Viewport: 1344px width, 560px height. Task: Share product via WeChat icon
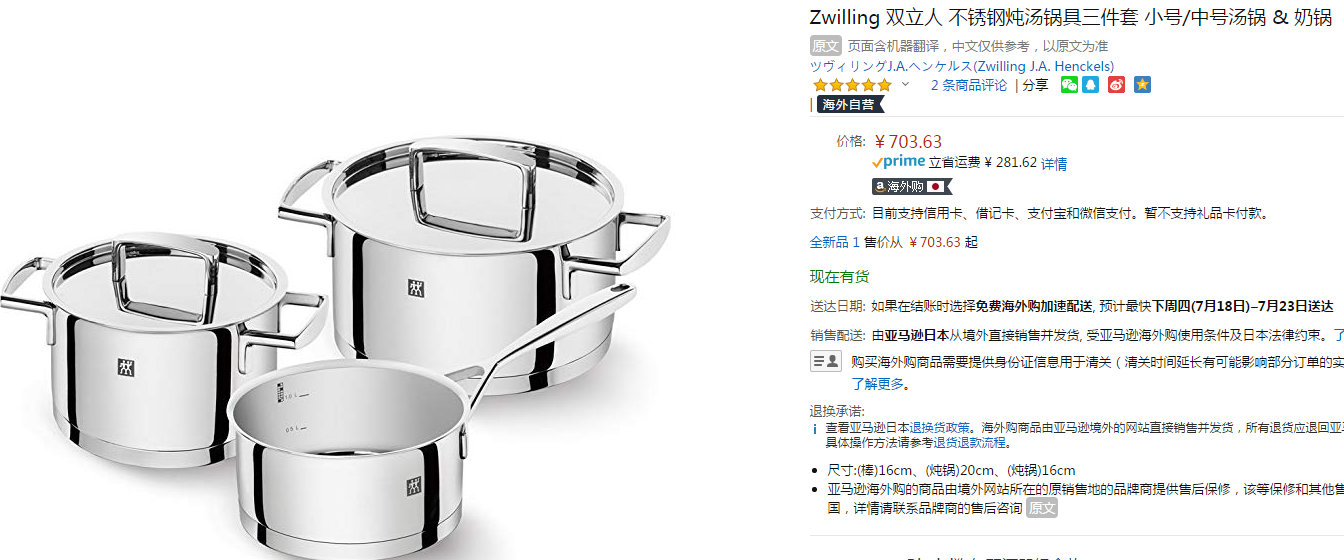click(1069, 85)
